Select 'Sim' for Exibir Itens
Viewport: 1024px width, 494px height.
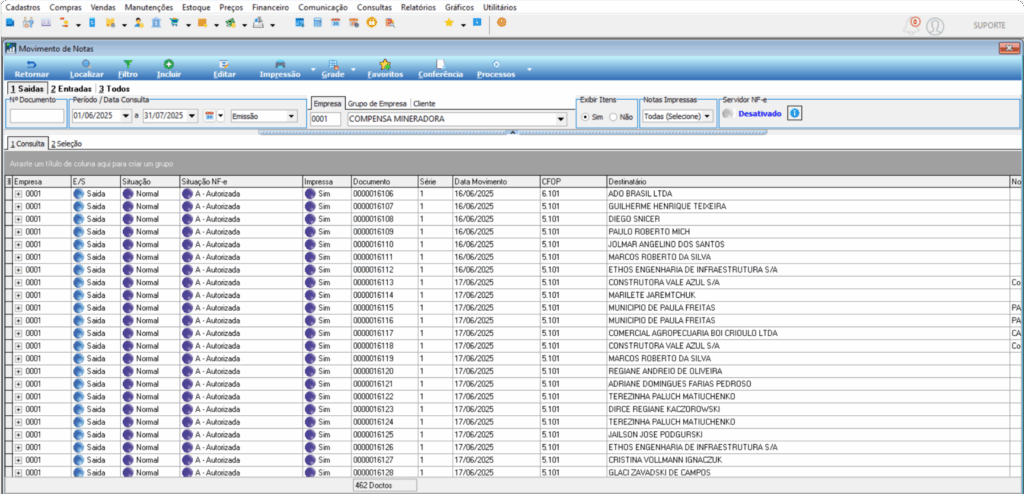pyautogui.click(x=586, y=117)
